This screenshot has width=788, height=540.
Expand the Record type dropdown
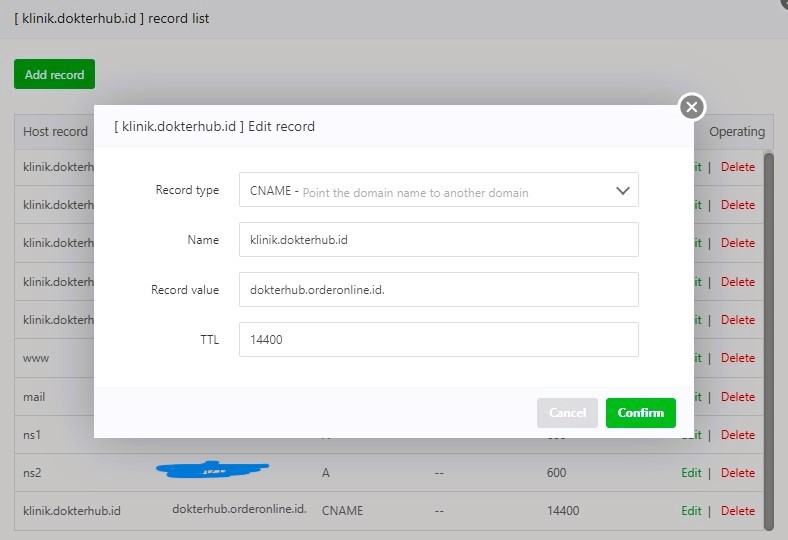pos(438,190)
